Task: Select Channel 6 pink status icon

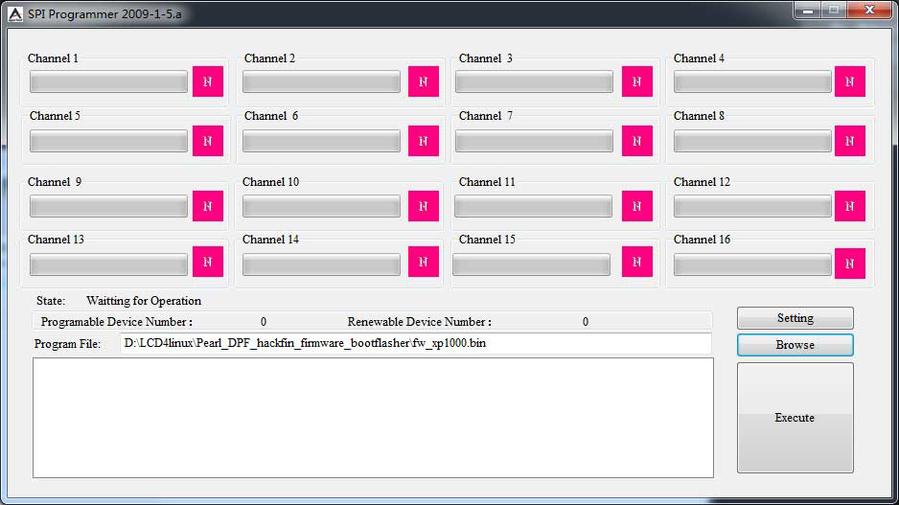Action: 423,141
